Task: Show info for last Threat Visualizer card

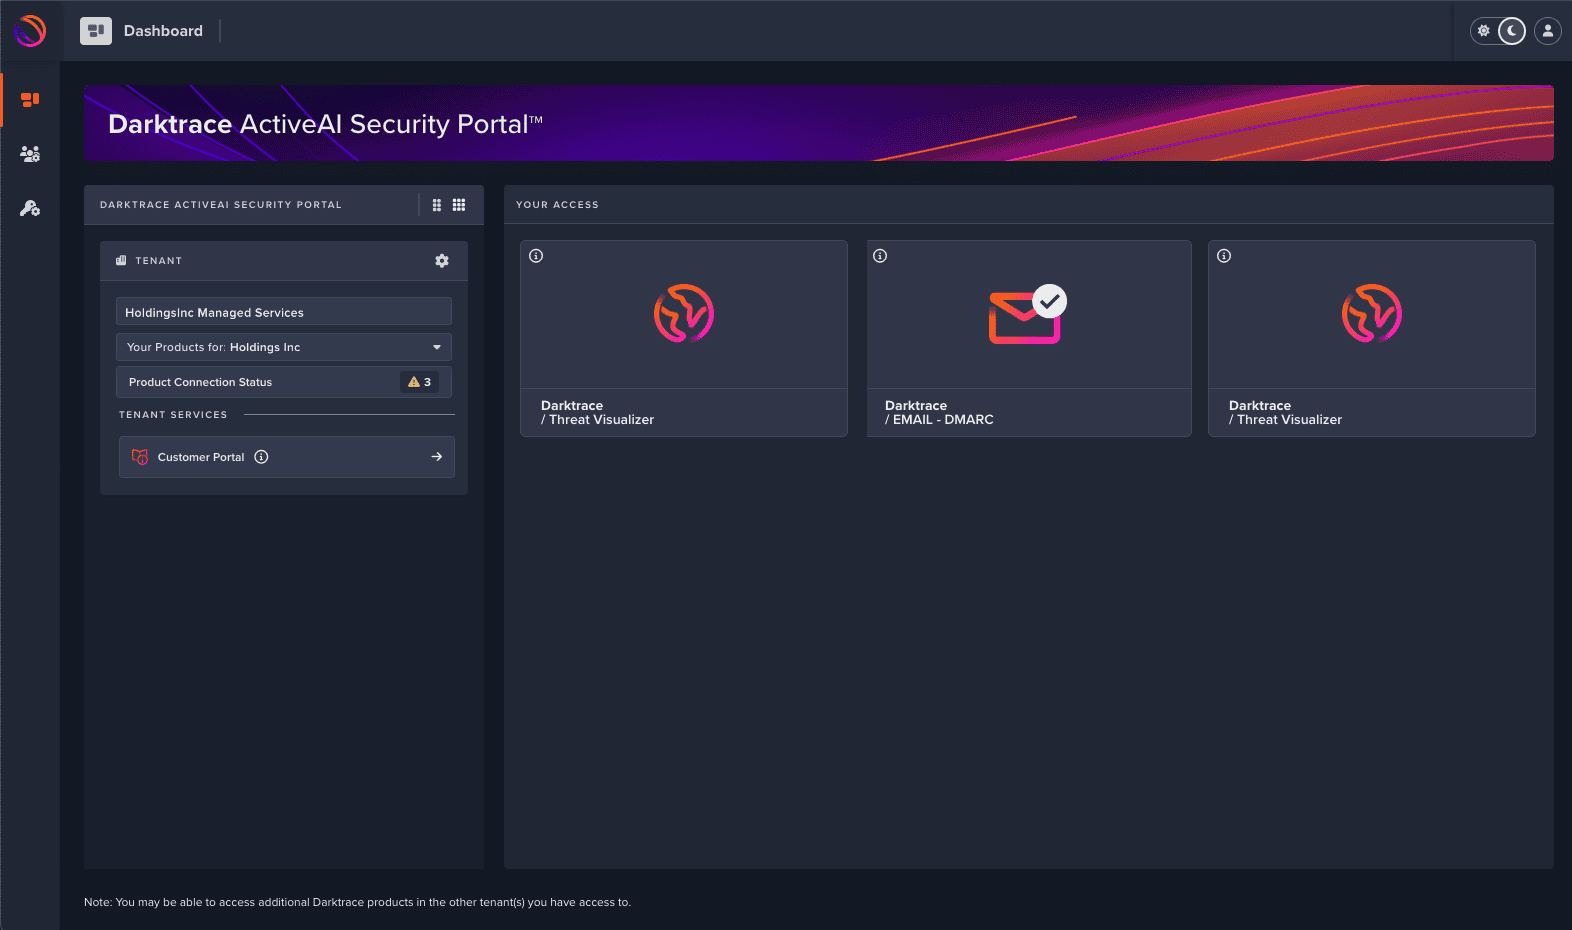Action: [1224, 256]
